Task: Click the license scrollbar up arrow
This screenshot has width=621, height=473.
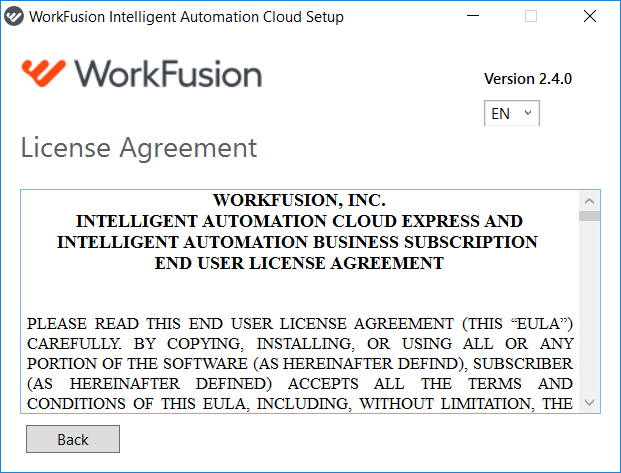Action: pyautogui.click(x=589, y=201)
